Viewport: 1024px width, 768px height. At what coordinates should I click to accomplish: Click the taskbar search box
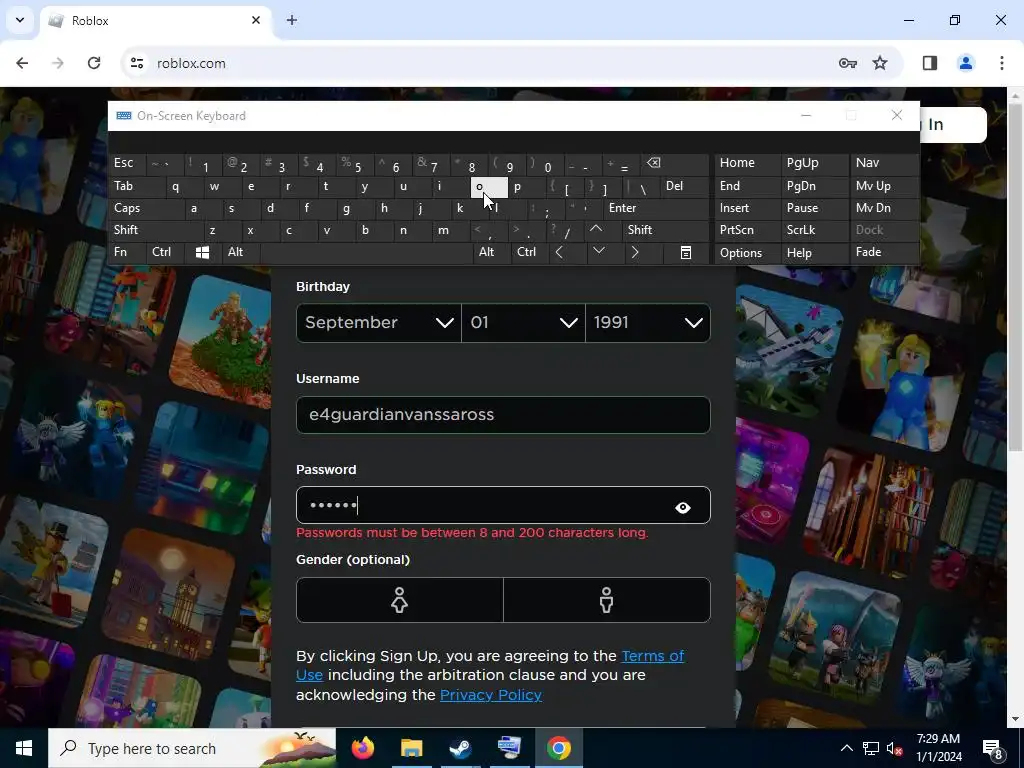pos(192,748)
